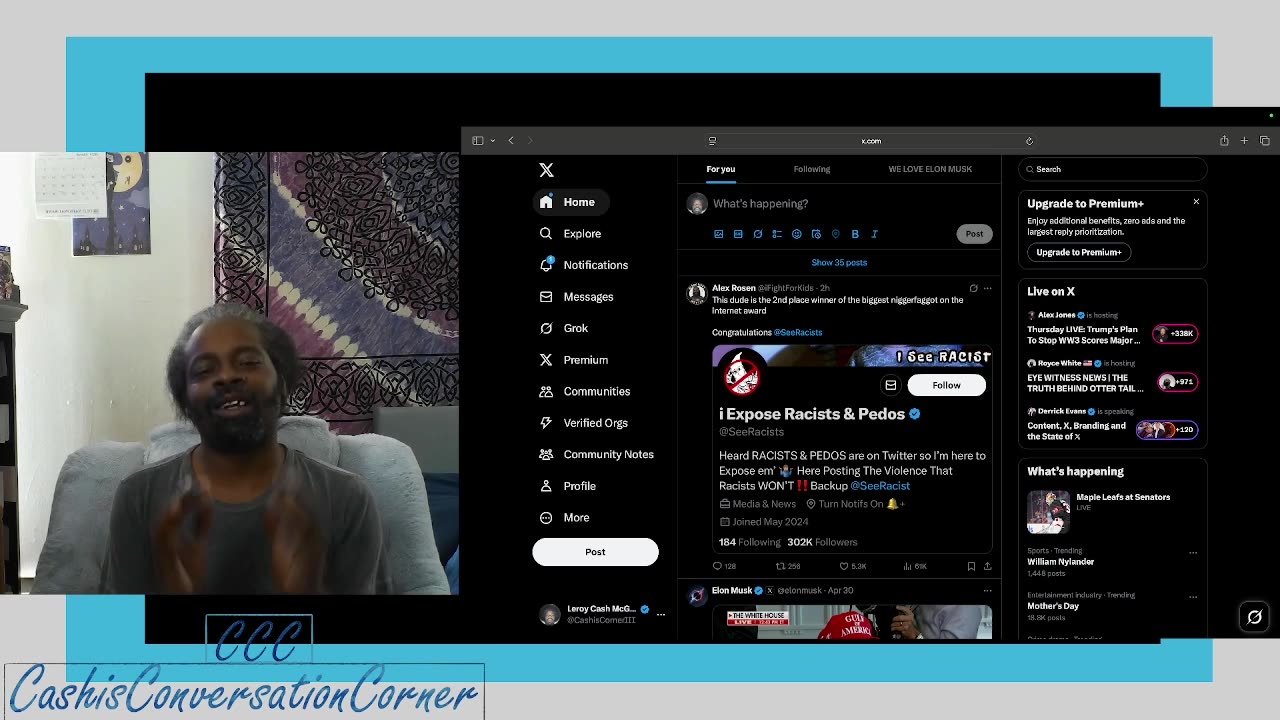Open Premium in sidebar
The width and height of the screenshot is (1280, 720).
[x=574, y=360]
